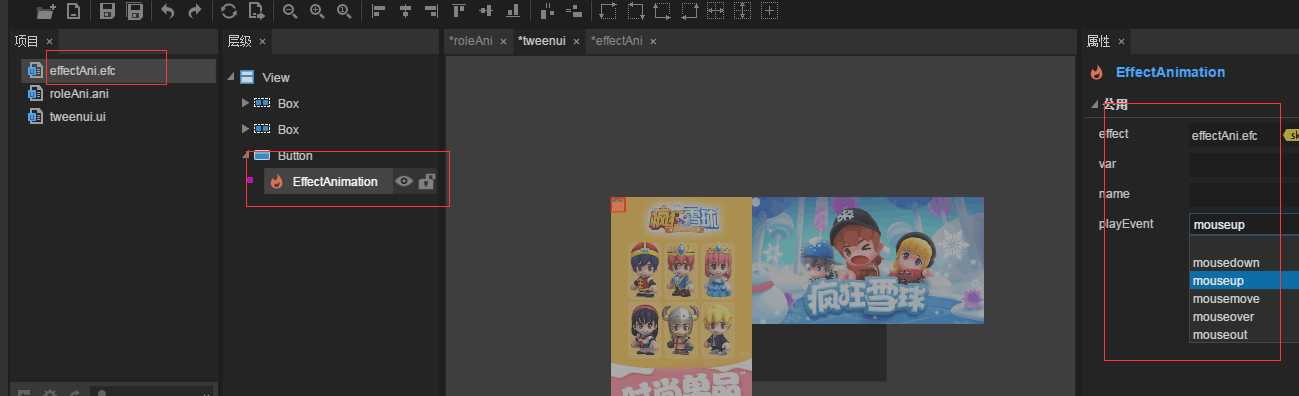The height and width of the screenshot is (396, 1299).
Task: Close the 项目 panel
Action: point(49,41)
